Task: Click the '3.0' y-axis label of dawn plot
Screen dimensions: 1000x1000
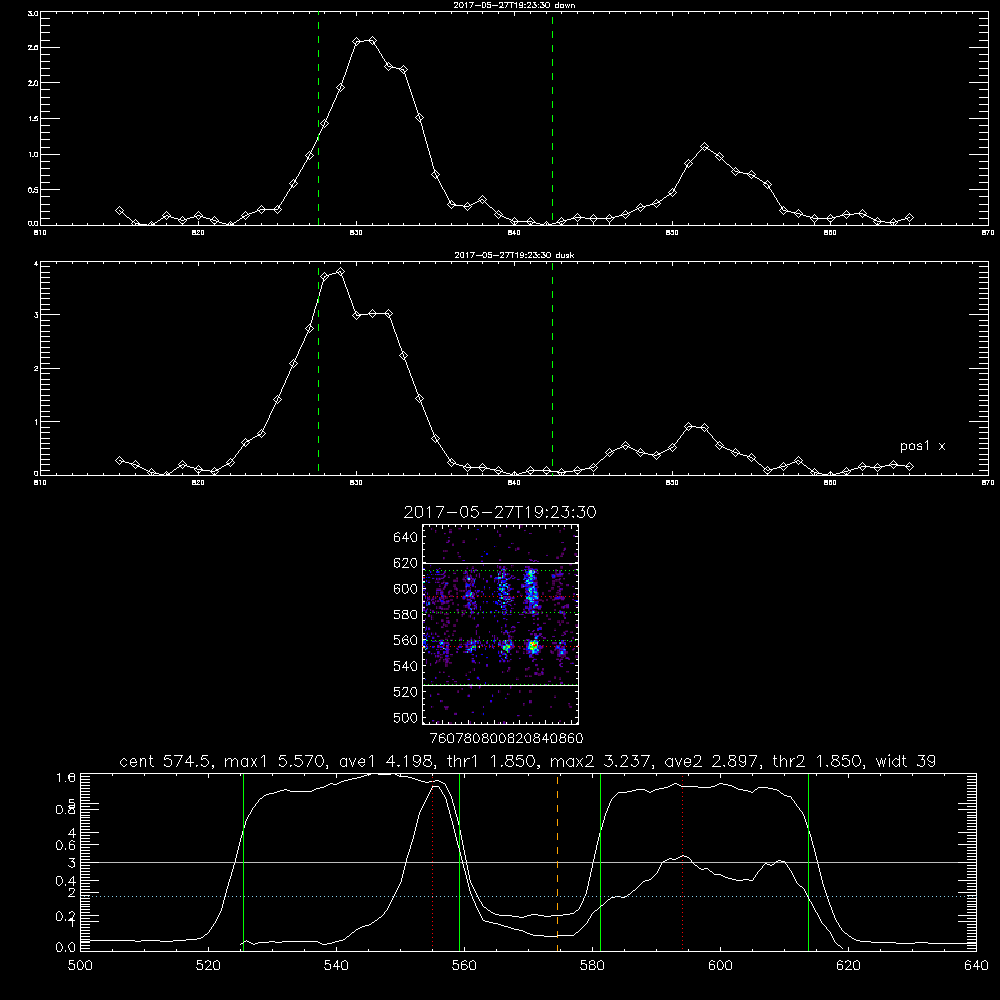Action: (x=34, y=13)
